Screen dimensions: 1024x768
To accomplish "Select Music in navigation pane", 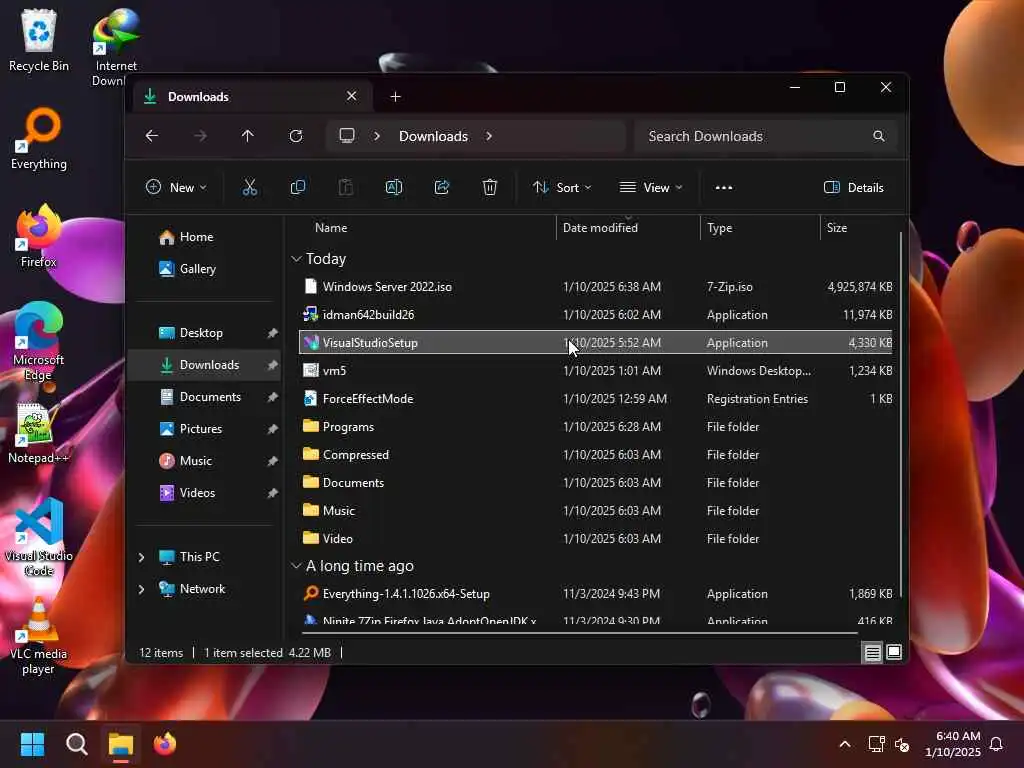I will (x=195, y=461).
